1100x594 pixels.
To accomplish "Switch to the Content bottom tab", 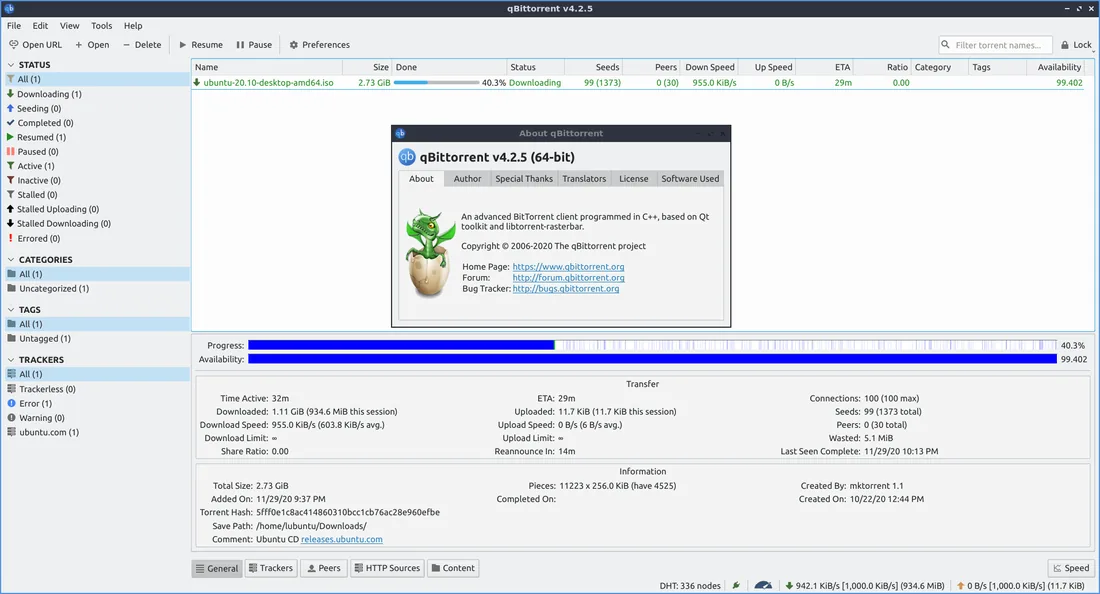I will (452, 568).
